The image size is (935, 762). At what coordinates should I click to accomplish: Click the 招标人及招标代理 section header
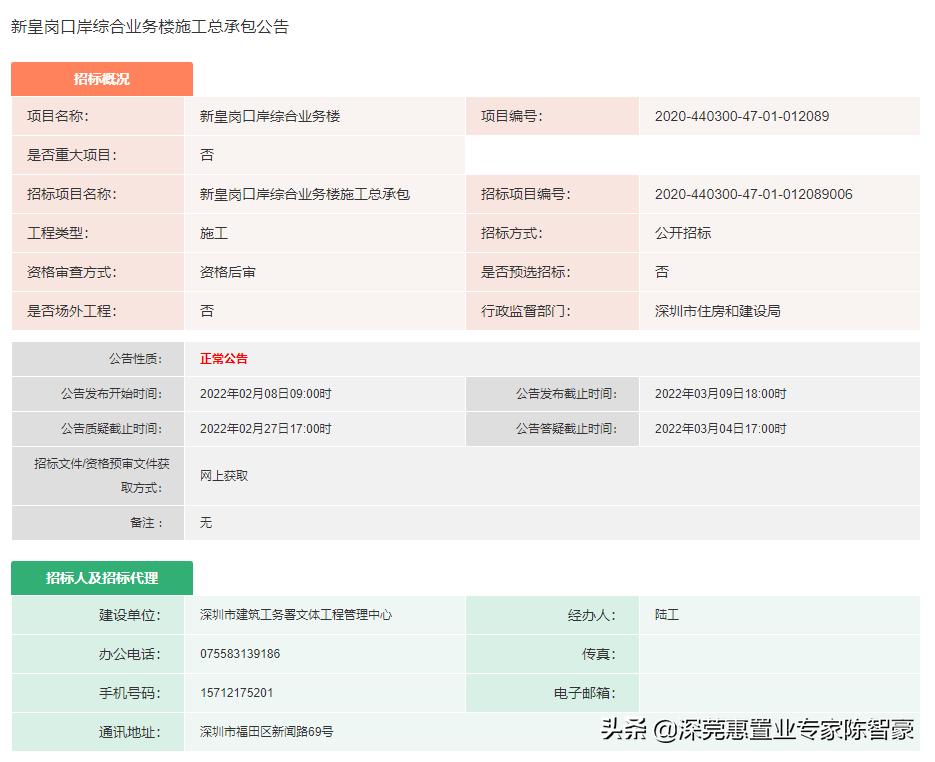[x=102, y=577]
